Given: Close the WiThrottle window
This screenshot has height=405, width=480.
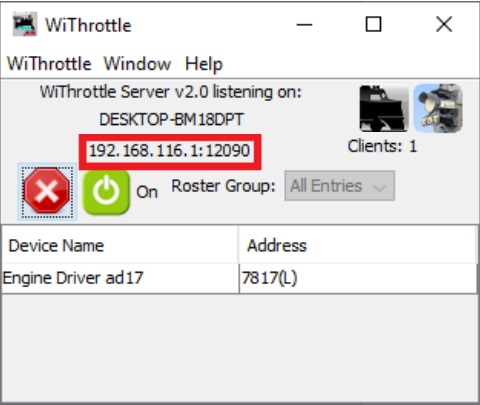Looking at the screenshot, I should pos(444,25).
